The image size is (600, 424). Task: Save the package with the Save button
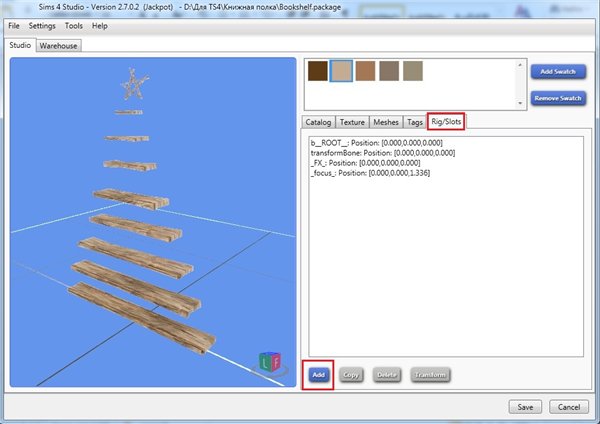tap(525, 407)
